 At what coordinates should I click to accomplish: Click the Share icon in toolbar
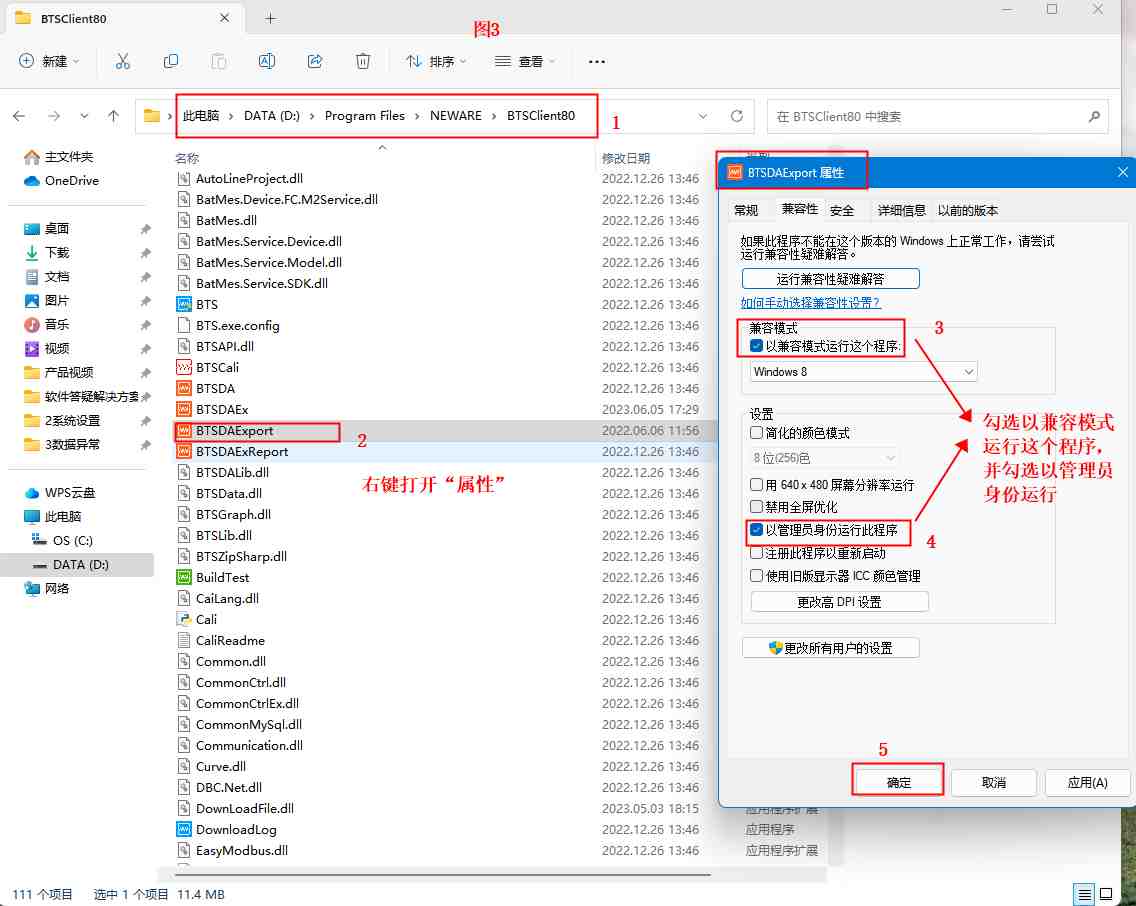tap(314, 62)
